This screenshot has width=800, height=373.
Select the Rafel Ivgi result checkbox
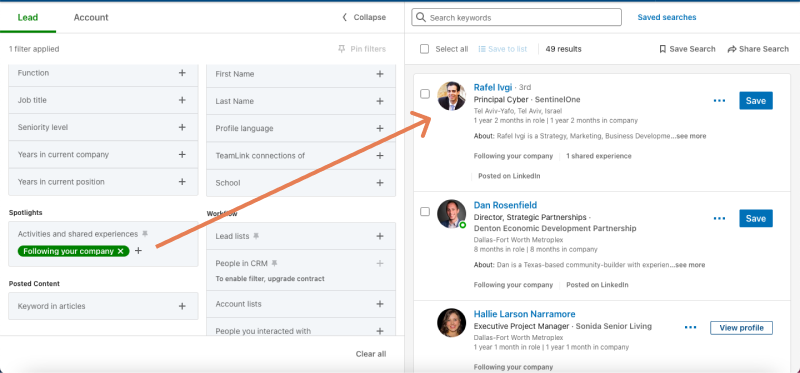click(x=424, y=94)
